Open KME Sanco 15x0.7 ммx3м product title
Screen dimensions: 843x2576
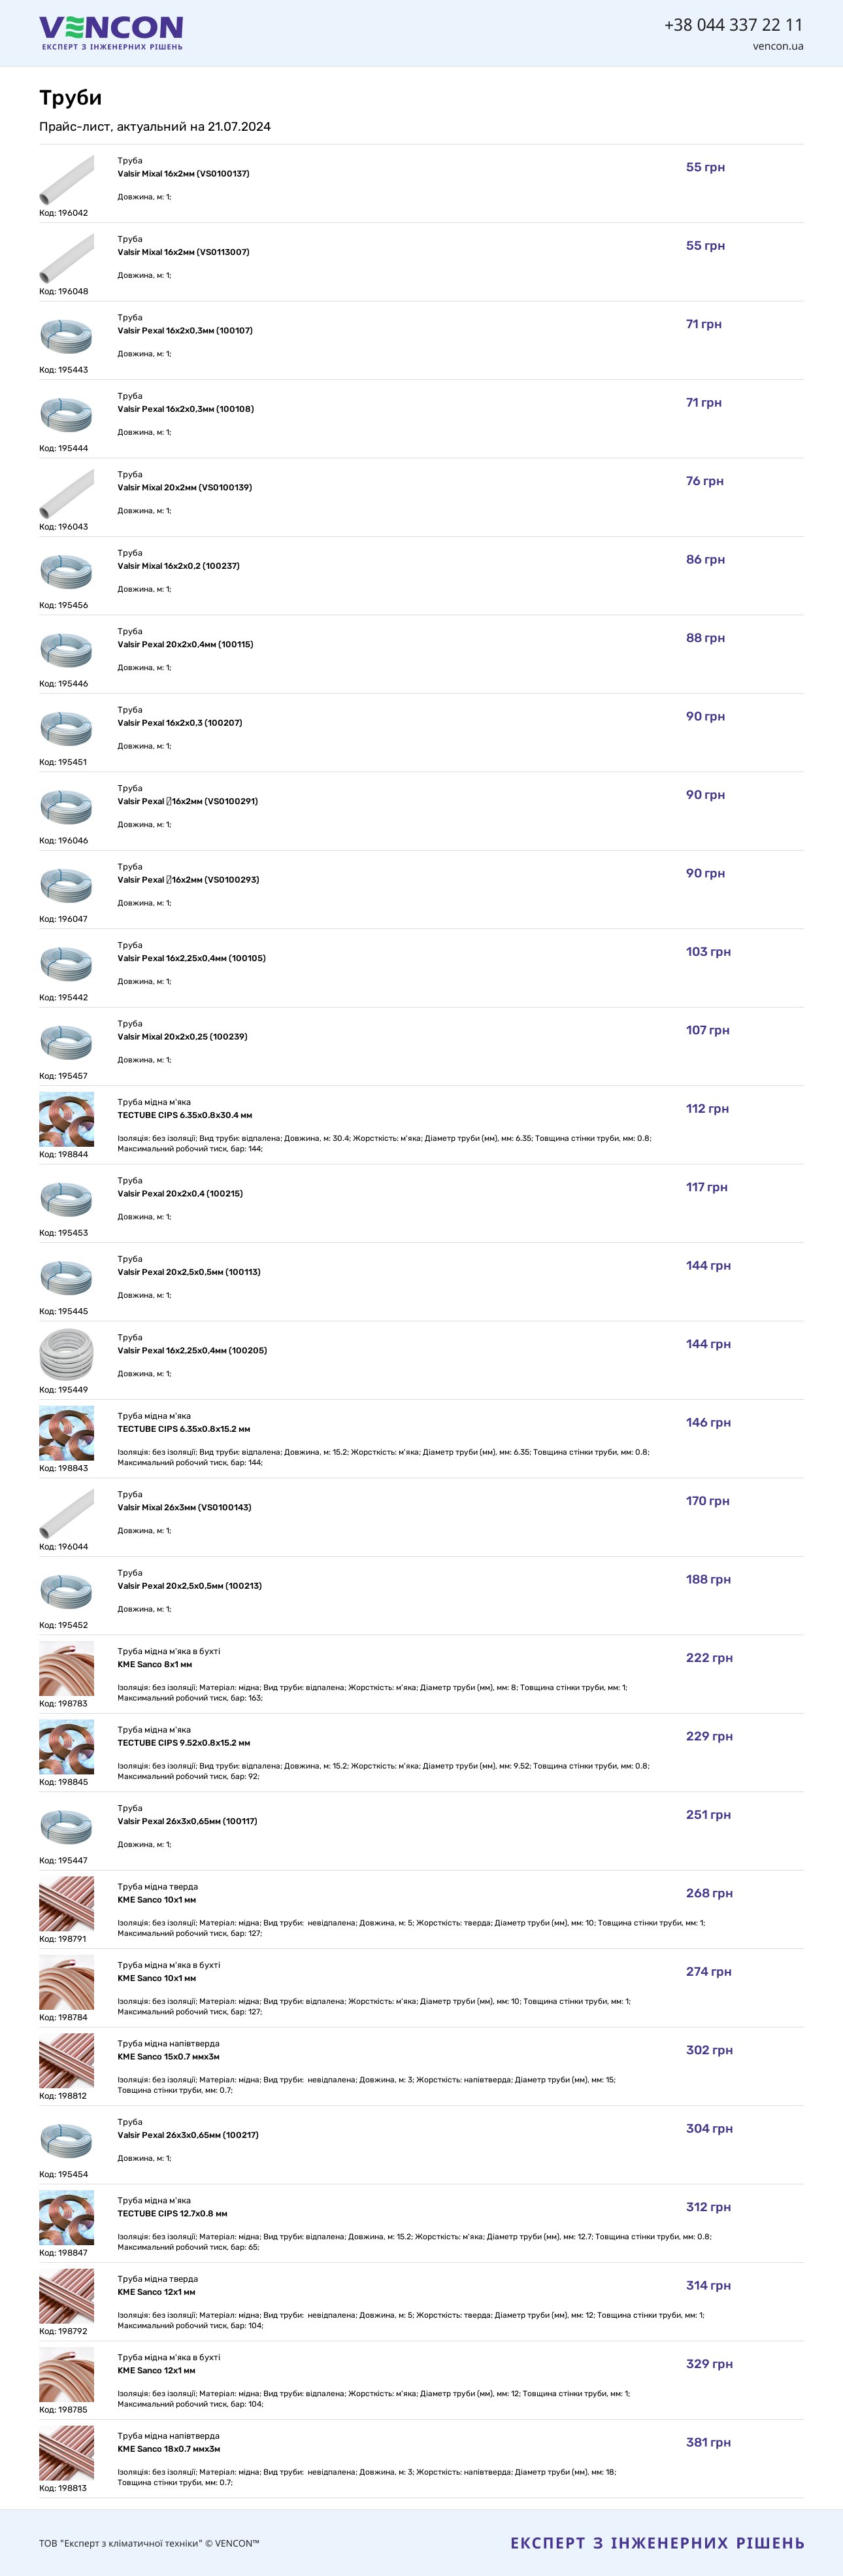tap(168, 2057)
